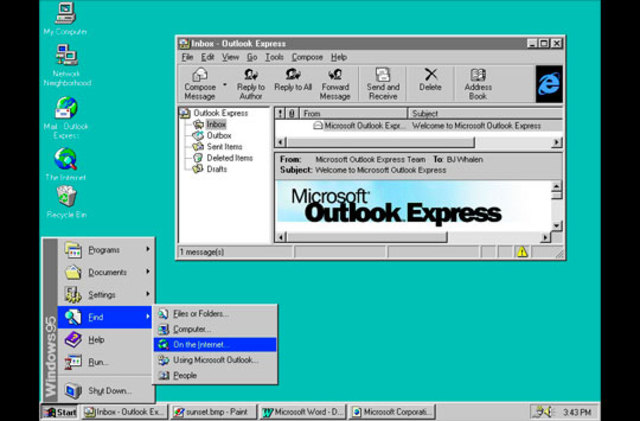The width and height of the screenshot is (640, 421).
Task: Select the Inbox folder
Action: pyautogui.click(x=210, y=124)
